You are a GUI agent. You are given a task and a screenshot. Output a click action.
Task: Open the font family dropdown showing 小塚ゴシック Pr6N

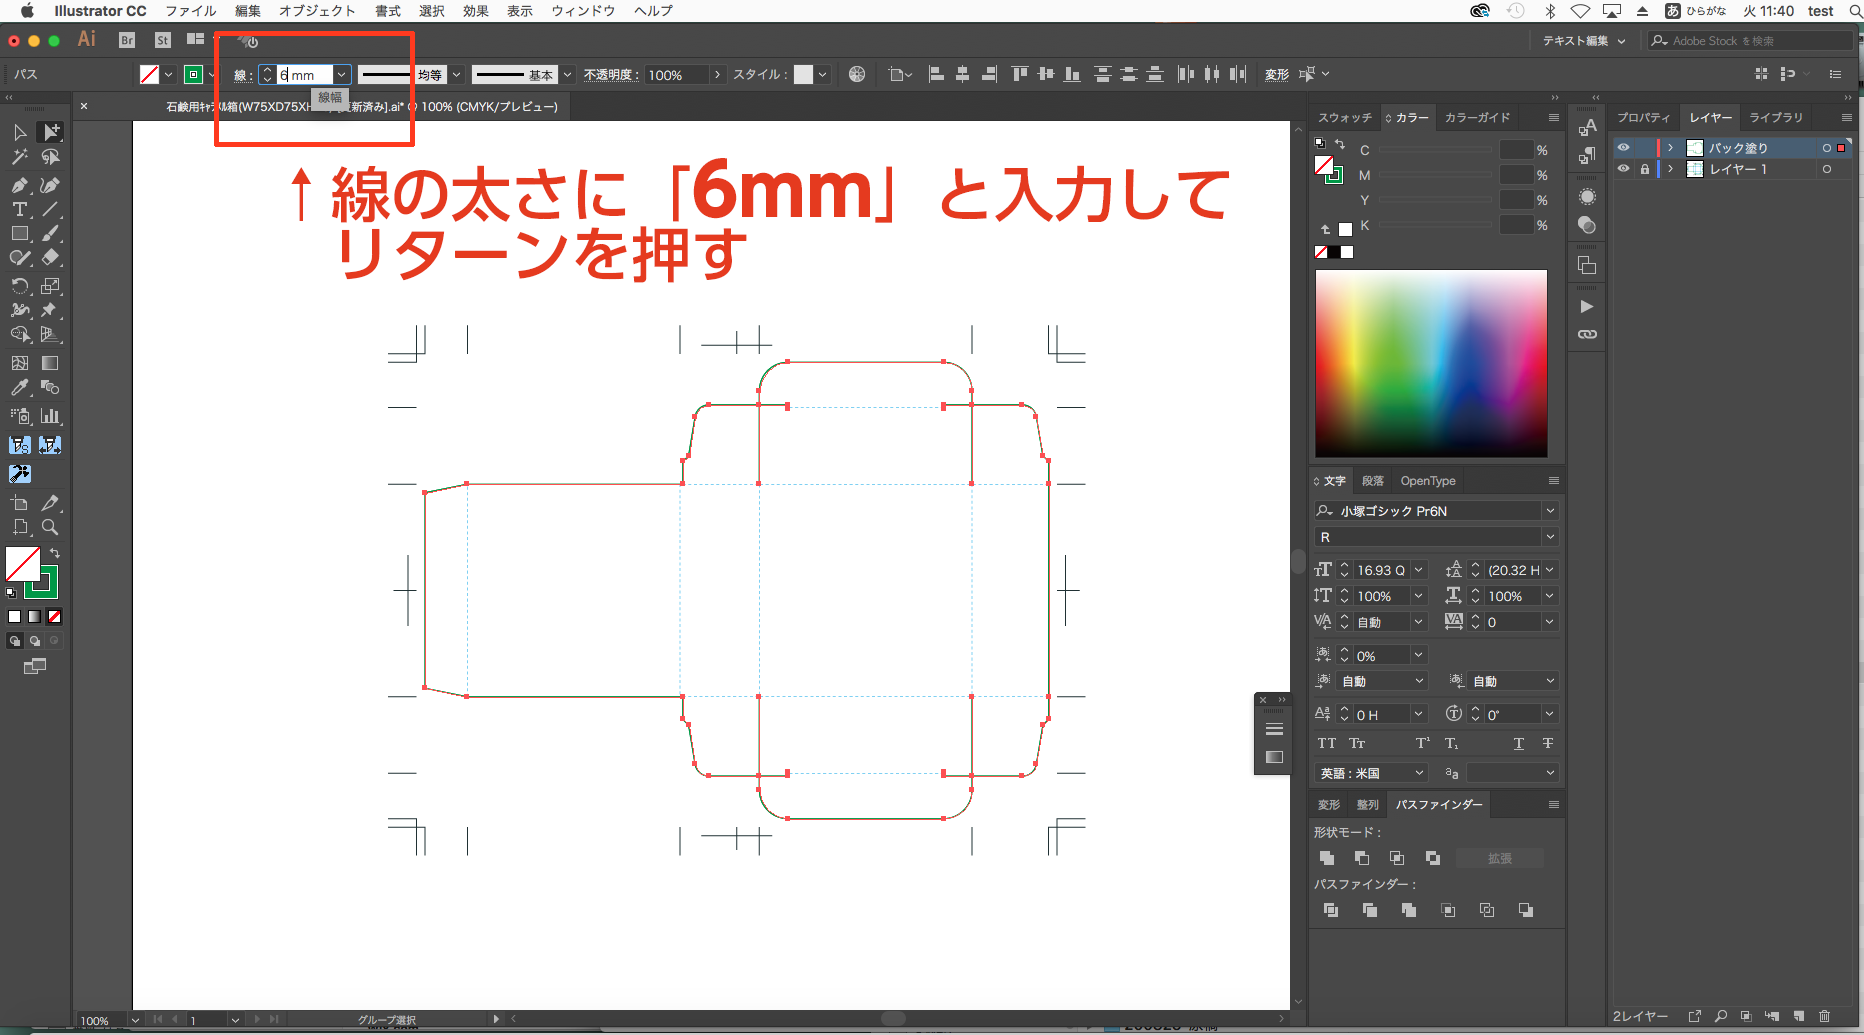tap(1550, 510)
